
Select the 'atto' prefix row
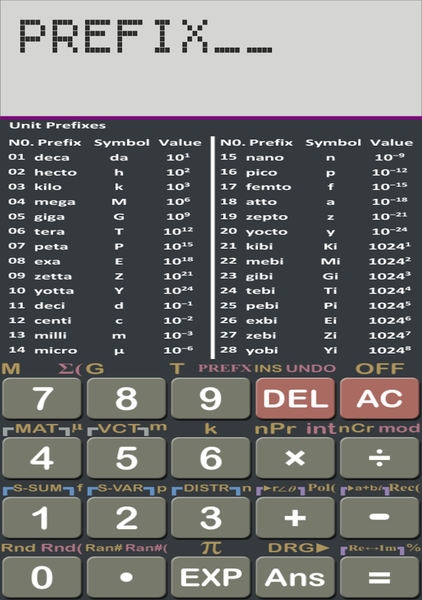pyautogui.click(x=314, y=202)
